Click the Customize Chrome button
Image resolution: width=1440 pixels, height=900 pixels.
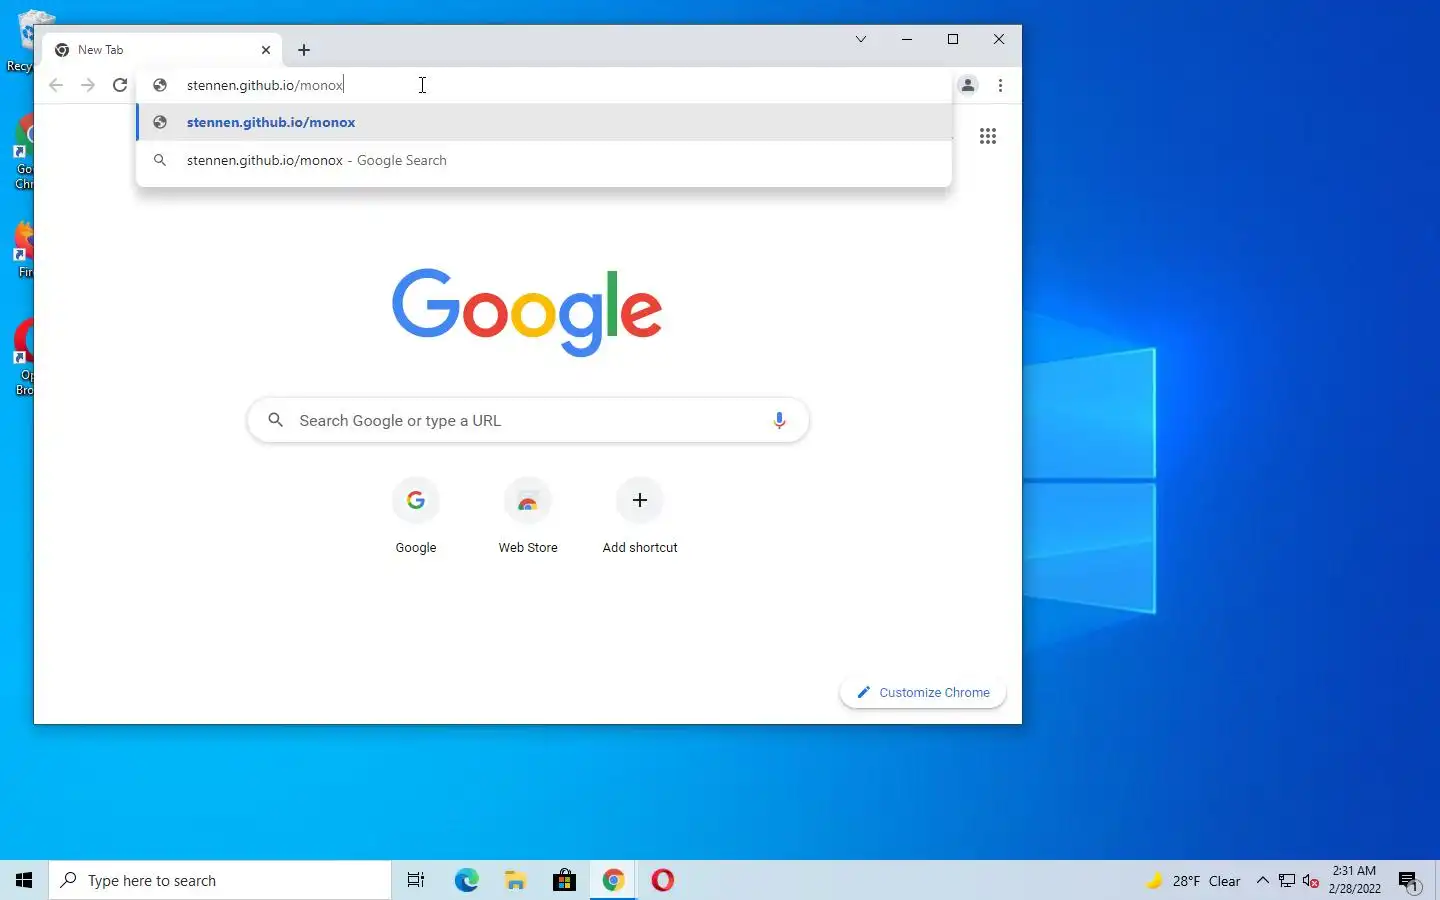point(923,692)
